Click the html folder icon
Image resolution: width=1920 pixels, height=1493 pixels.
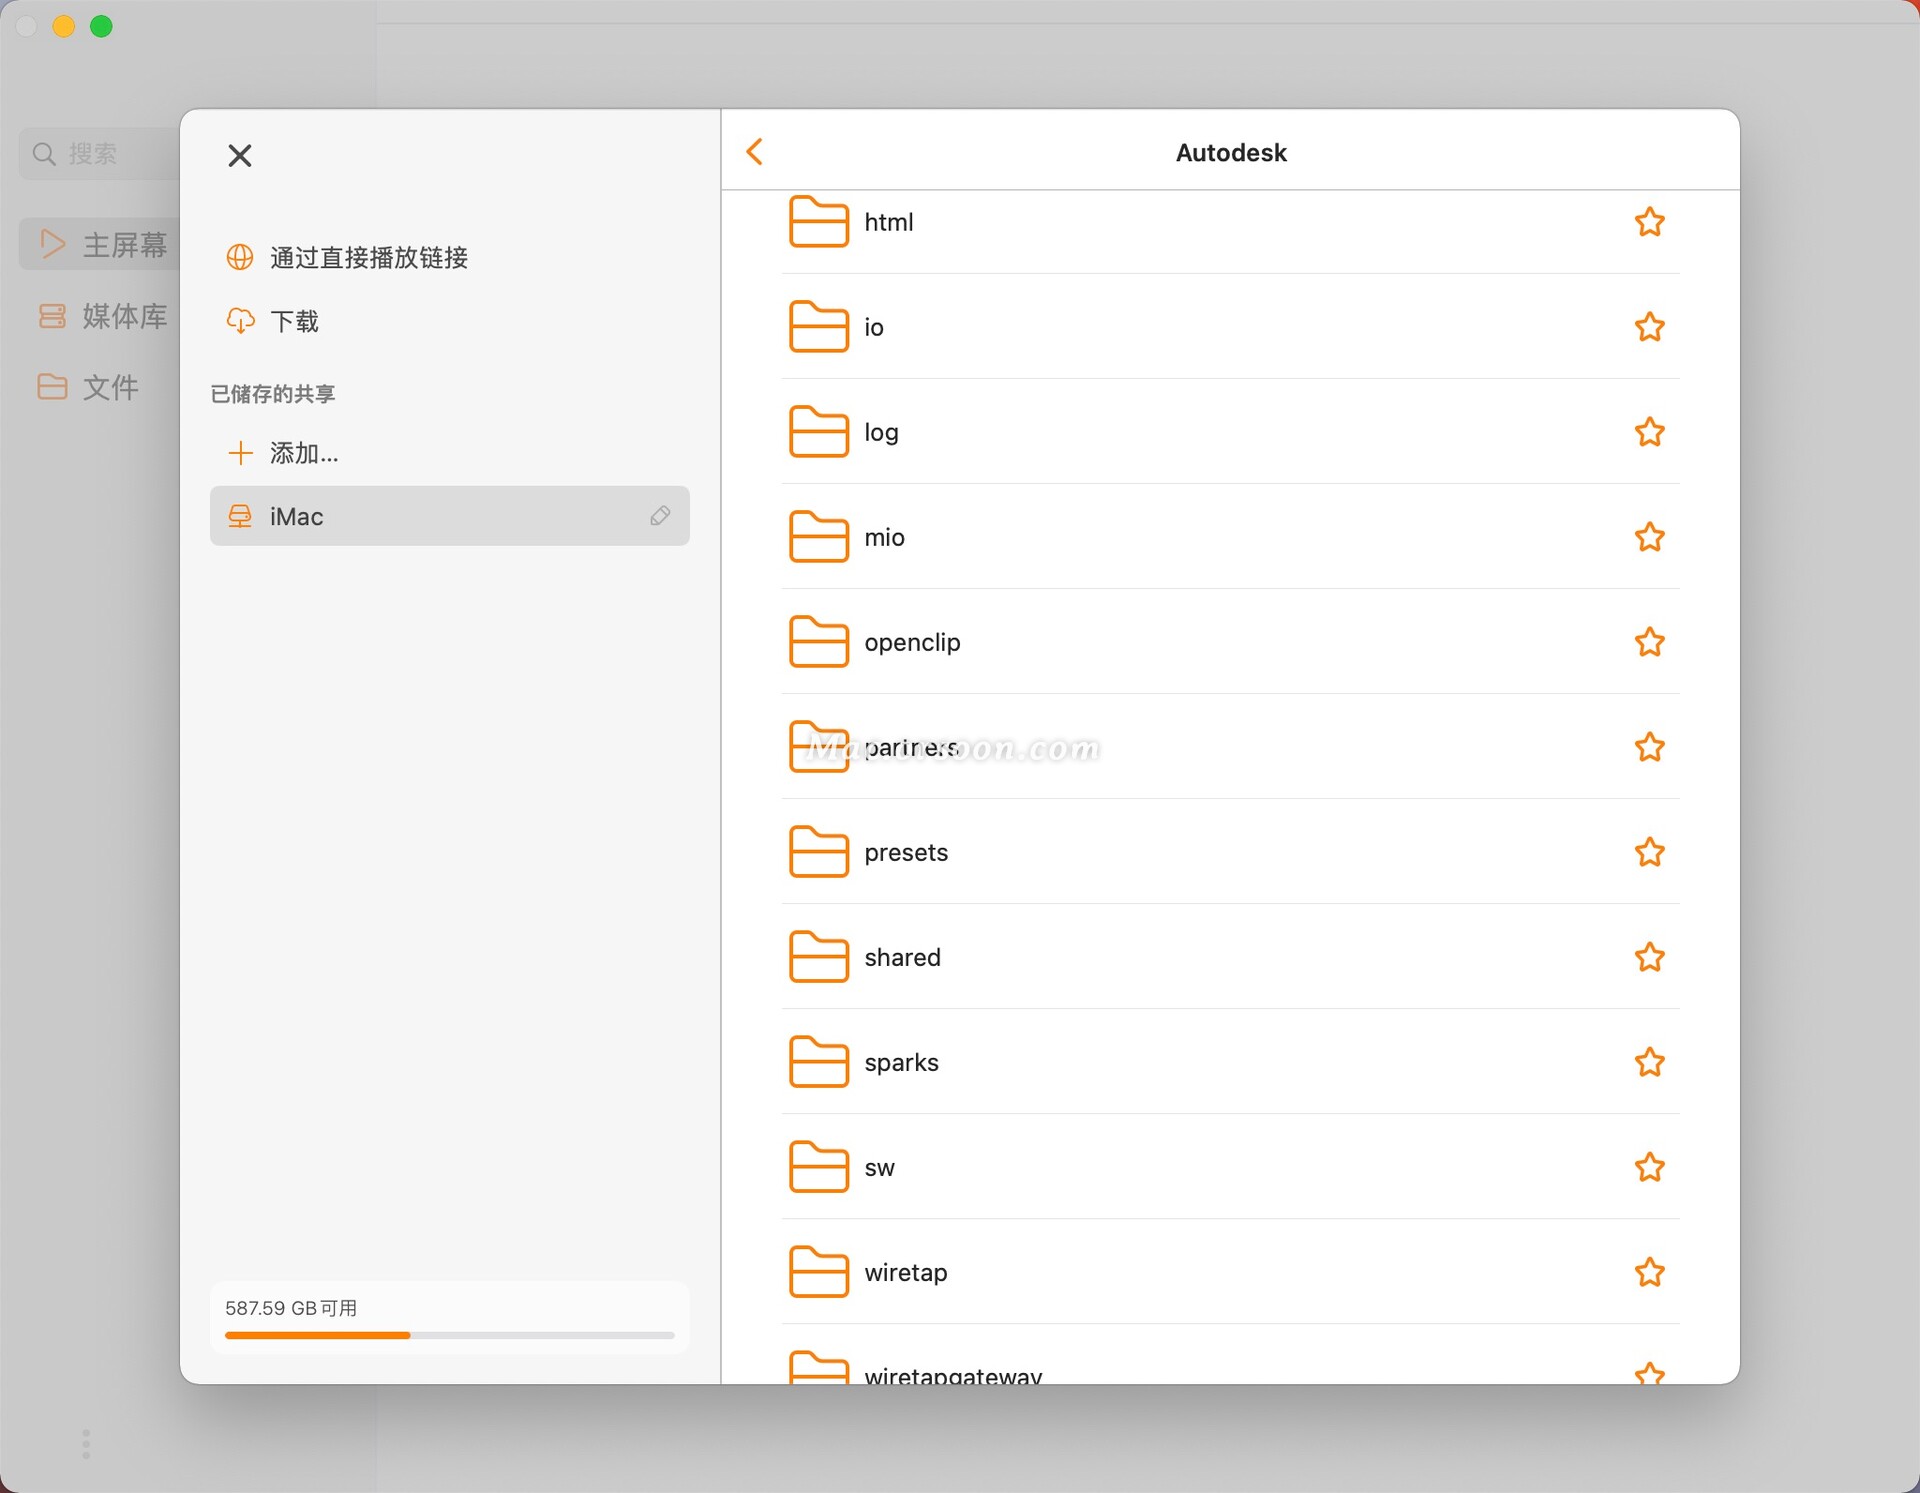pyautogui.click(x=819, y=221)
